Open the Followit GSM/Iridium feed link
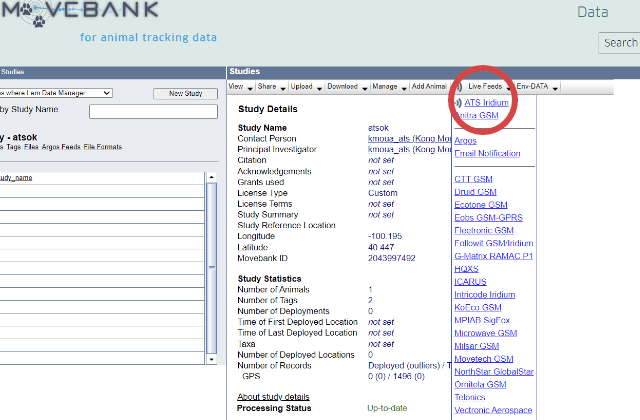The image size is (640, 420). (494, 243)
